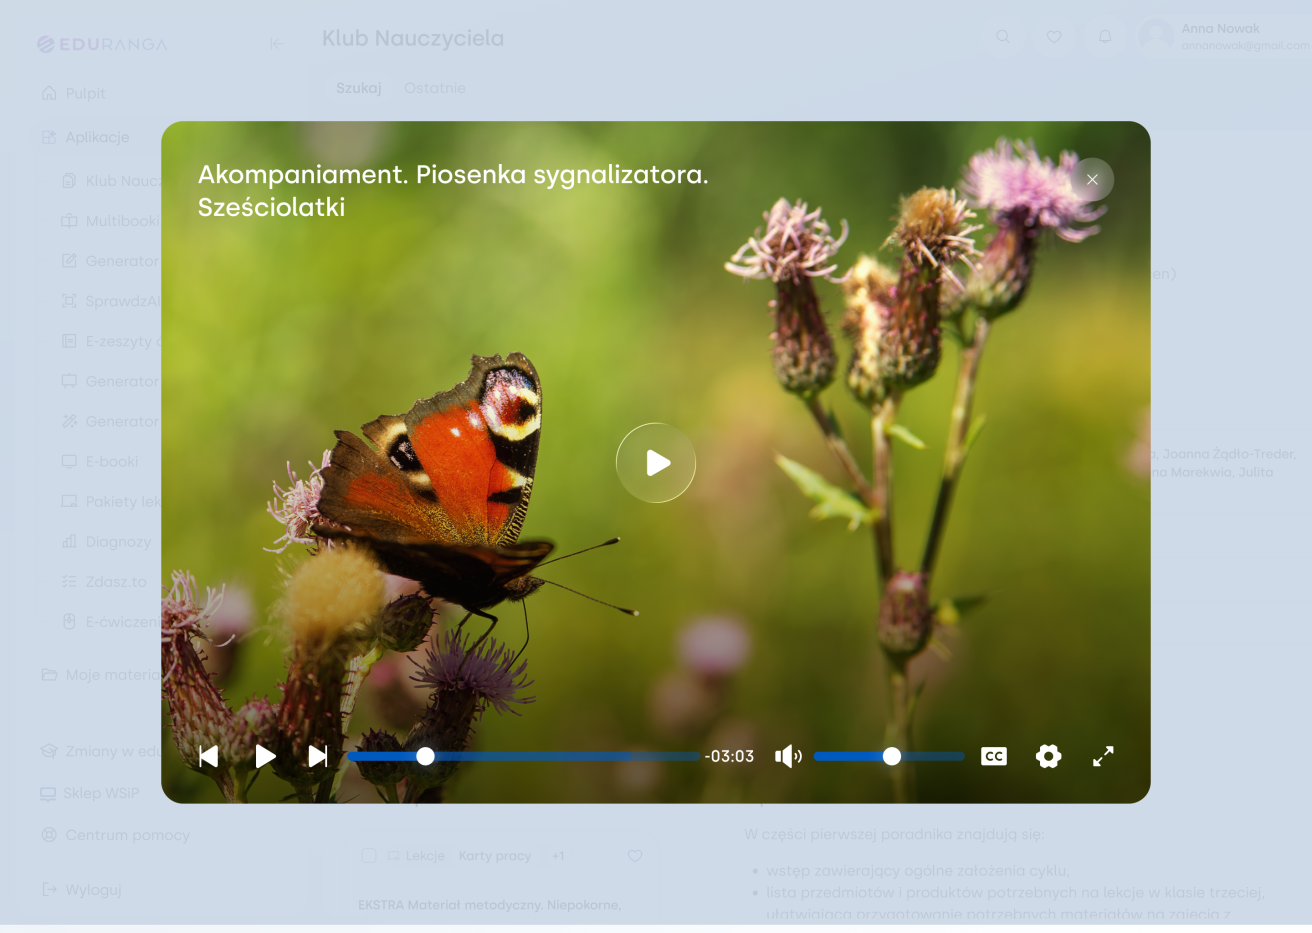Open Moje materiały folder in the sidebar
Screen dimensions: 1312x933
click(x=100, y=675)
